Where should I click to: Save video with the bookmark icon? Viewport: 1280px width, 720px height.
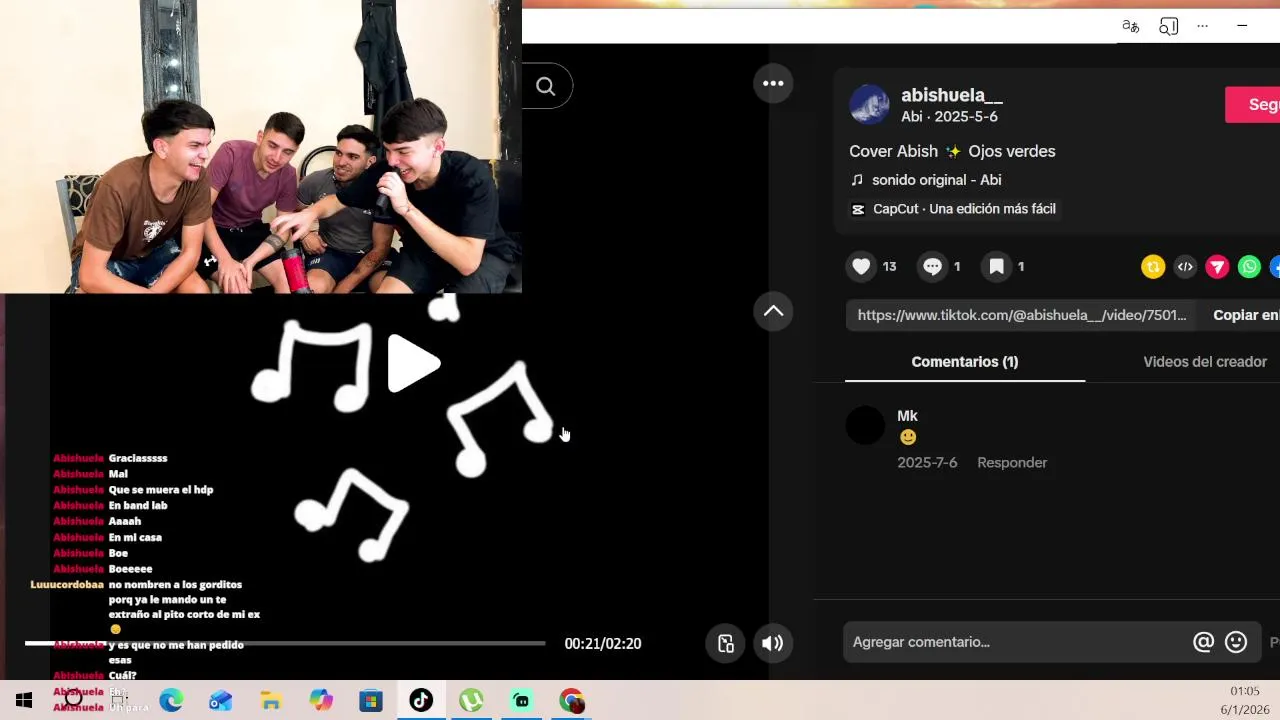996,266
